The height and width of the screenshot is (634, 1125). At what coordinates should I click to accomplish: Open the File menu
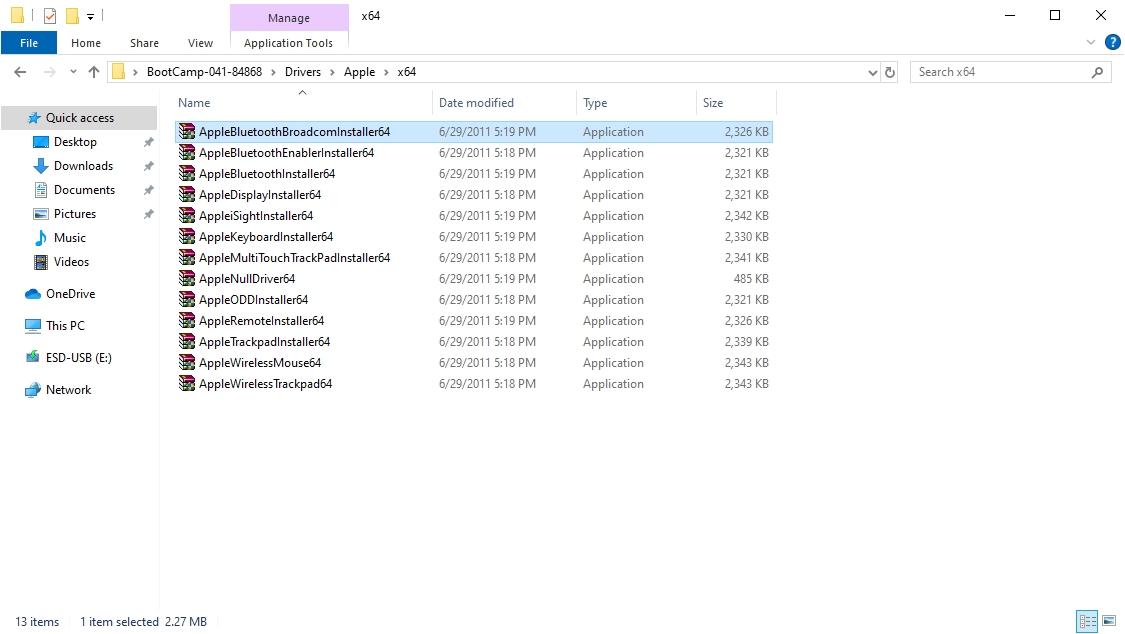(29, 43)
